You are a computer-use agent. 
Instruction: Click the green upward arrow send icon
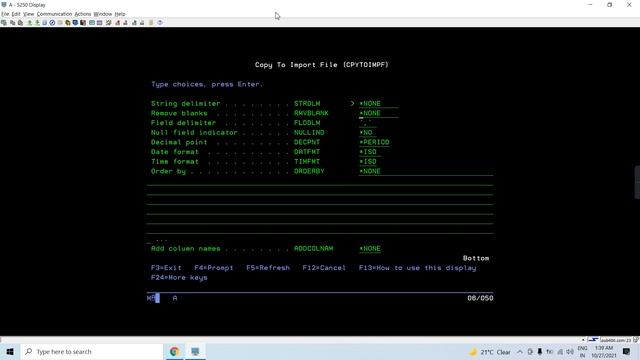[29, 23]
